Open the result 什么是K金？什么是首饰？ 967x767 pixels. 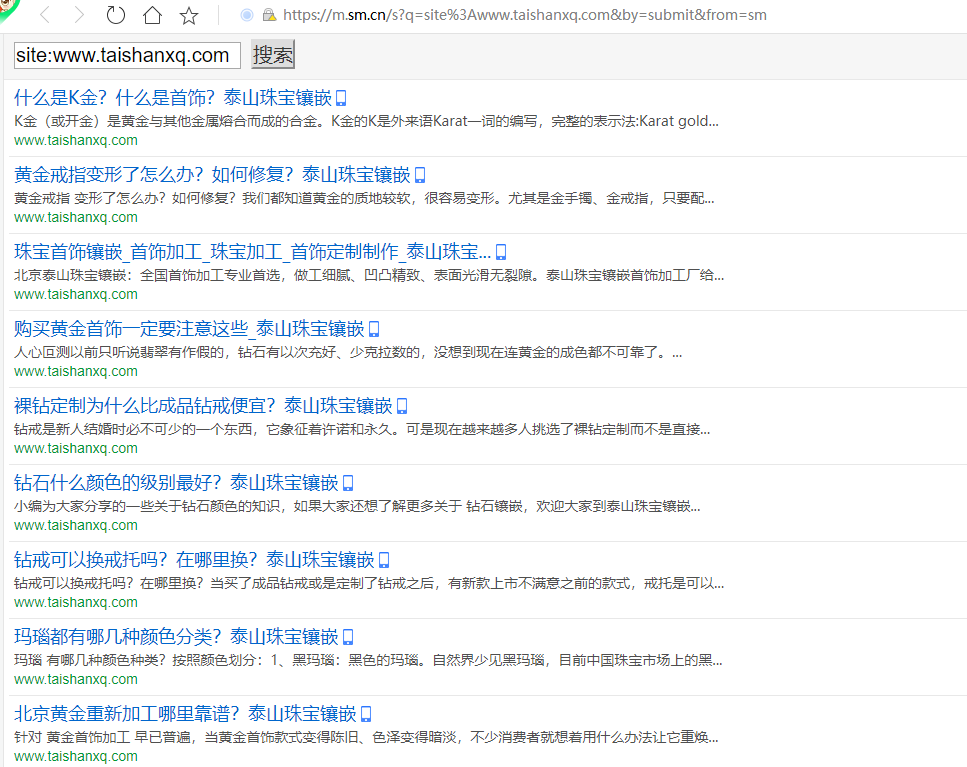coord(170,97)
